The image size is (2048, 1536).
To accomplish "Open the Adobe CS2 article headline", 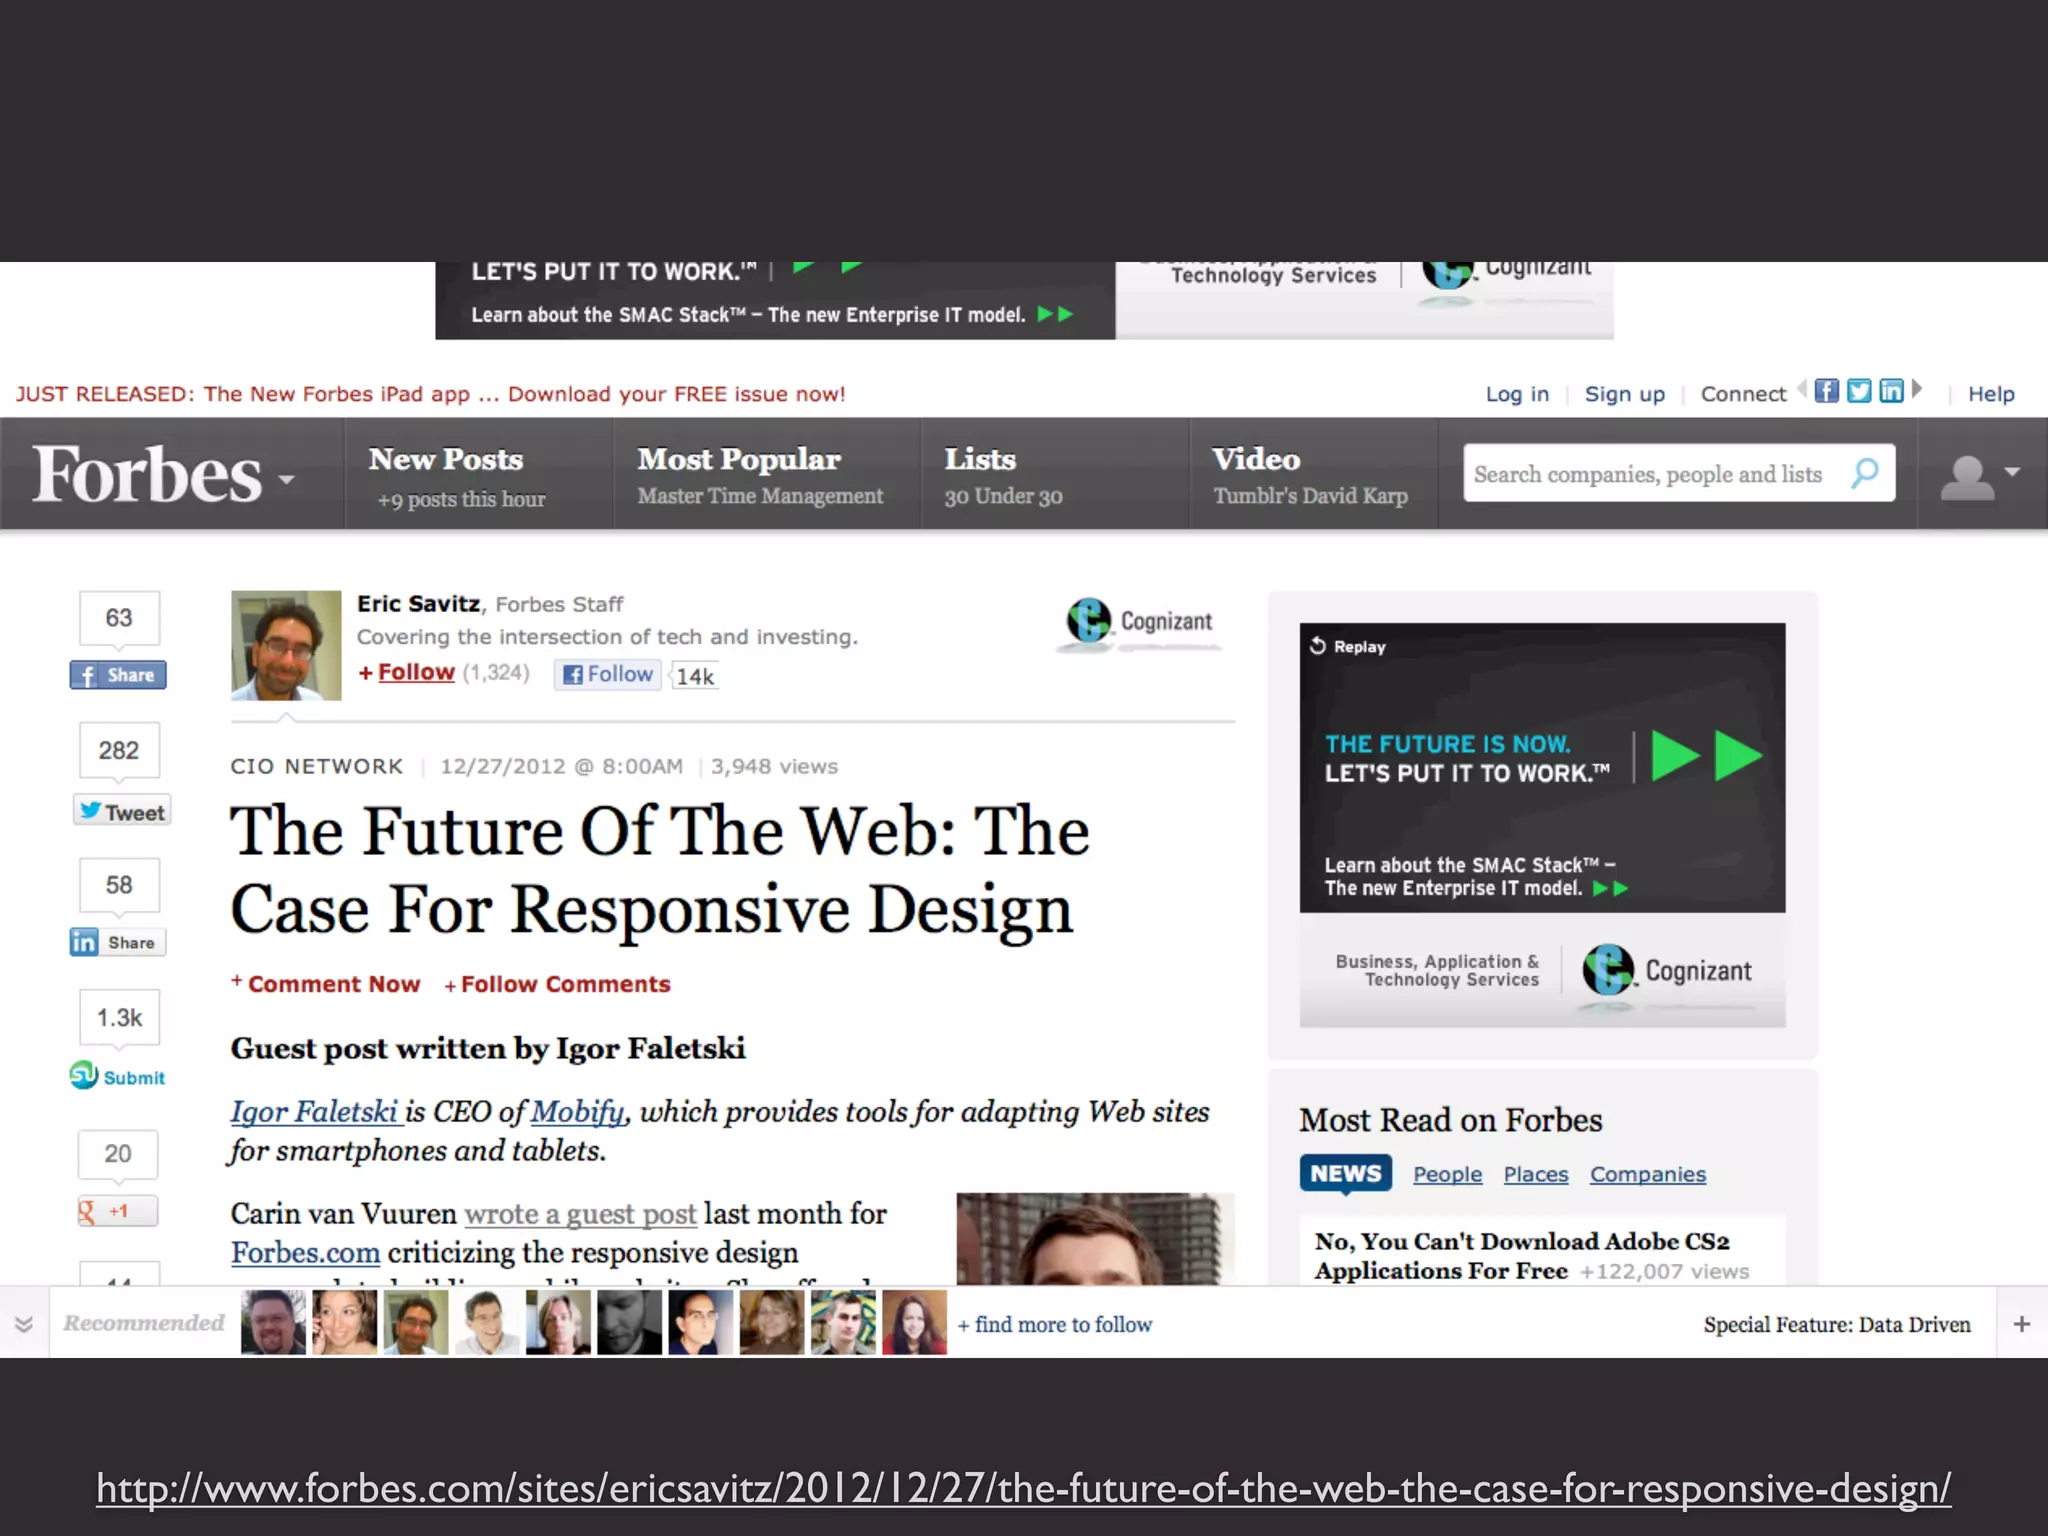I will pos(1521,1256).
